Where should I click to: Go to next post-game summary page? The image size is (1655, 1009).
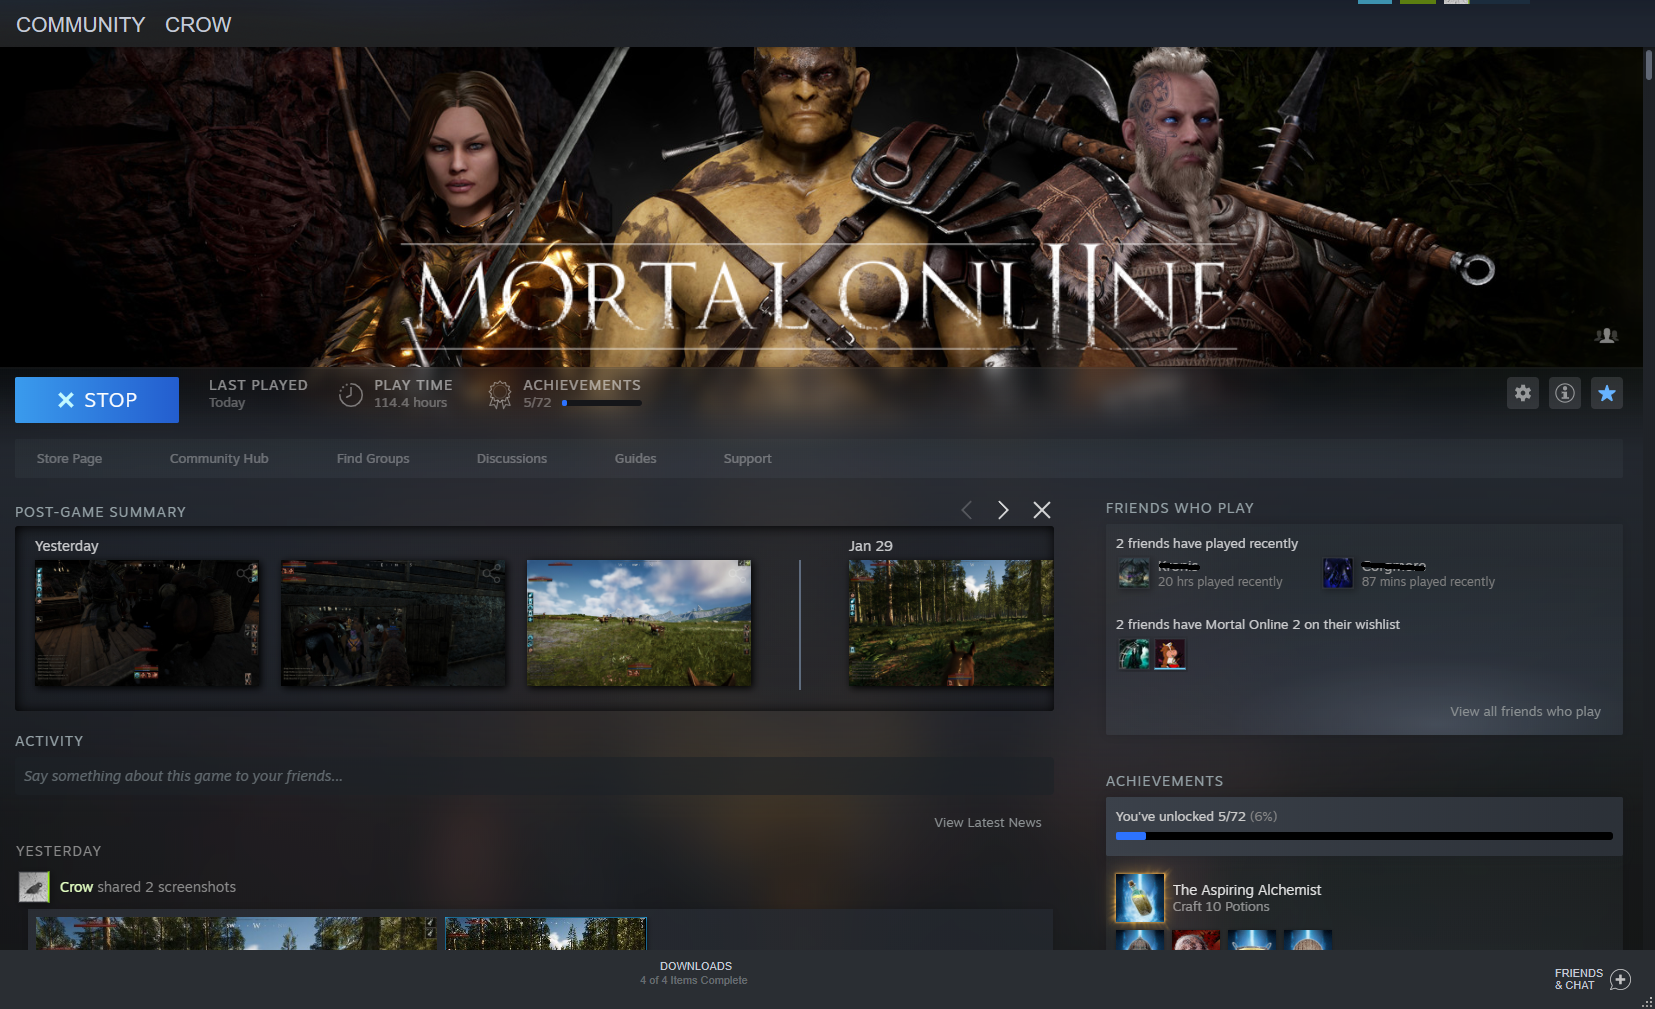coord(1003,510)
